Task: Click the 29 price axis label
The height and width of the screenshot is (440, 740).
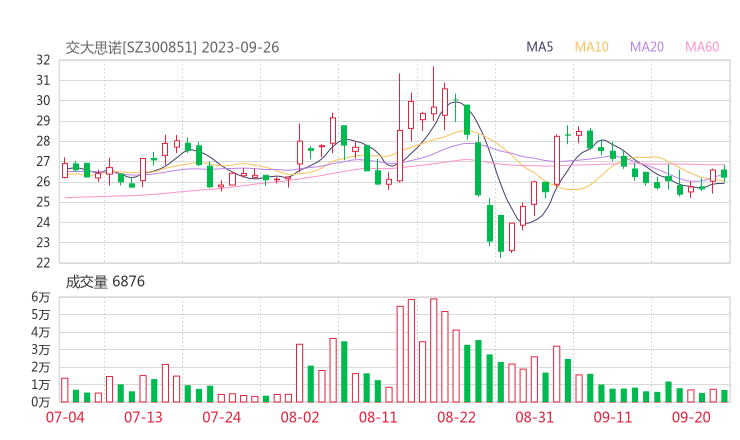Action: pos(43,121)
